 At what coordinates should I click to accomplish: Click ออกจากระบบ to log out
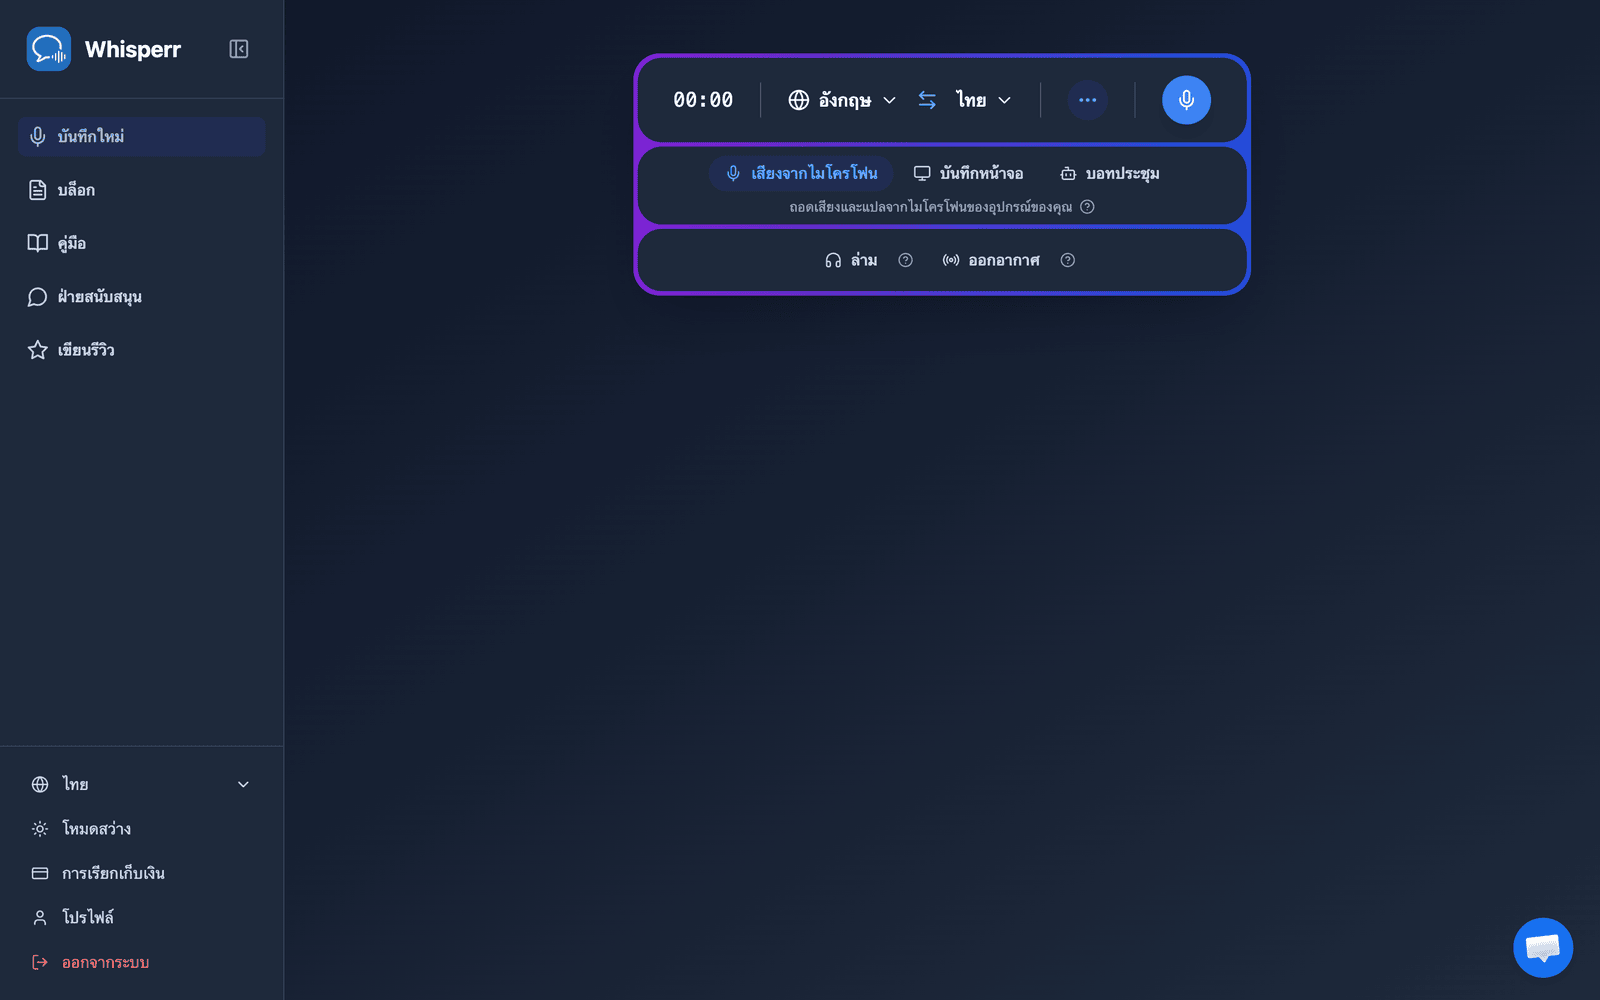tap(141, 962)
